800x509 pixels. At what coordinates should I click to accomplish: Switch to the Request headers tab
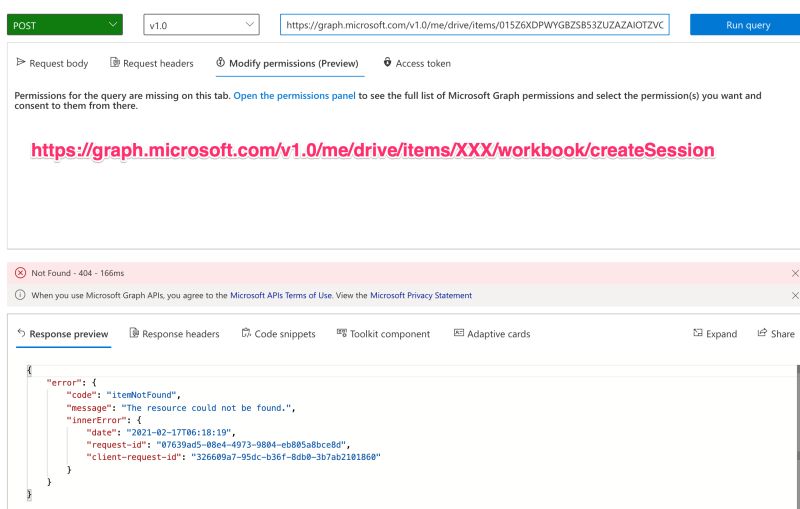click(x=152, y=63)
